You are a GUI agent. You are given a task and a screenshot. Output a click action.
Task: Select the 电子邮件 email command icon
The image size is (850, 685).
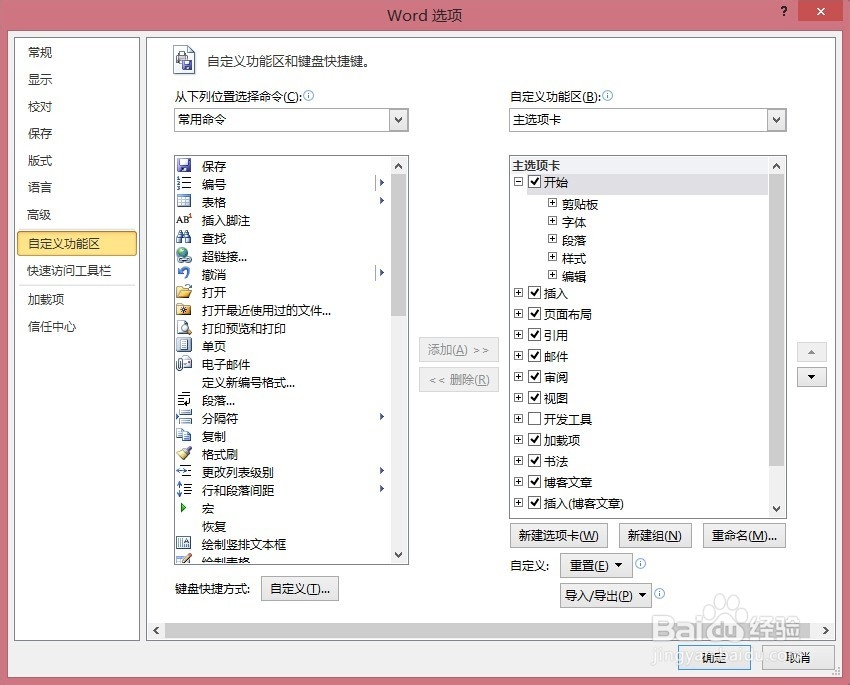click(x=184, y=364)
